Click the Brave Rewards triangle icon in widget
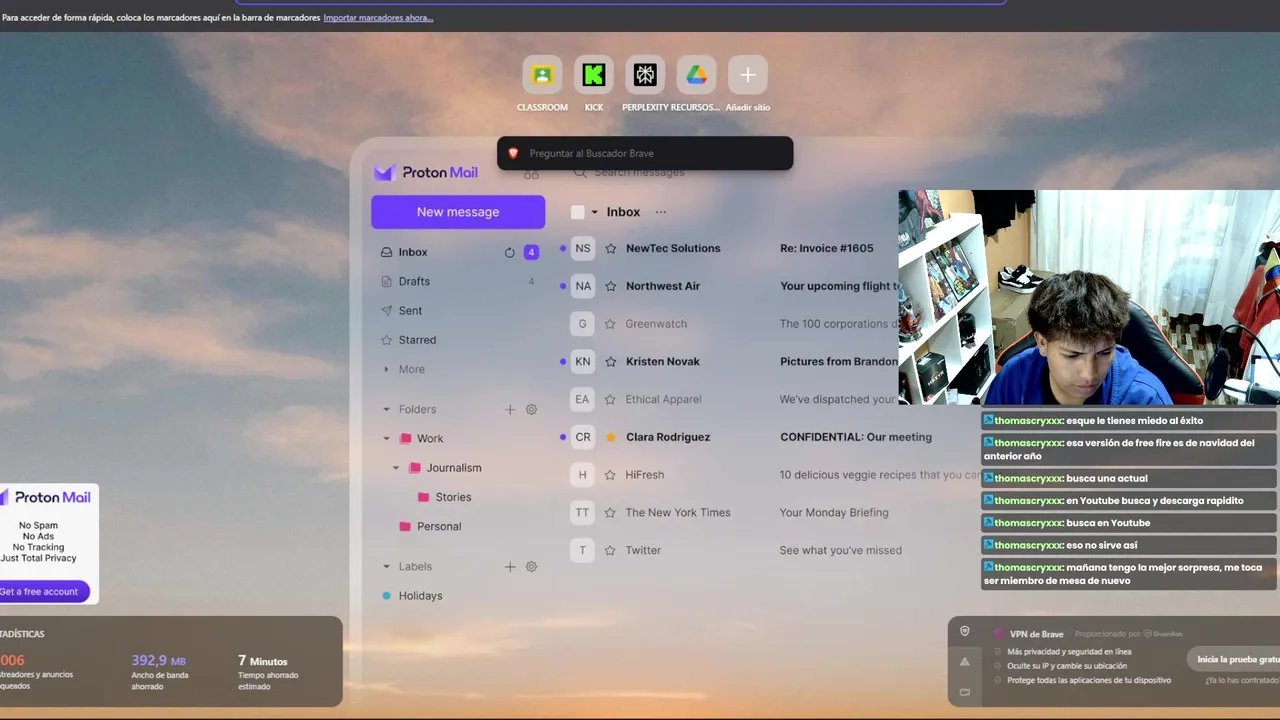 (x=965, y=662)
